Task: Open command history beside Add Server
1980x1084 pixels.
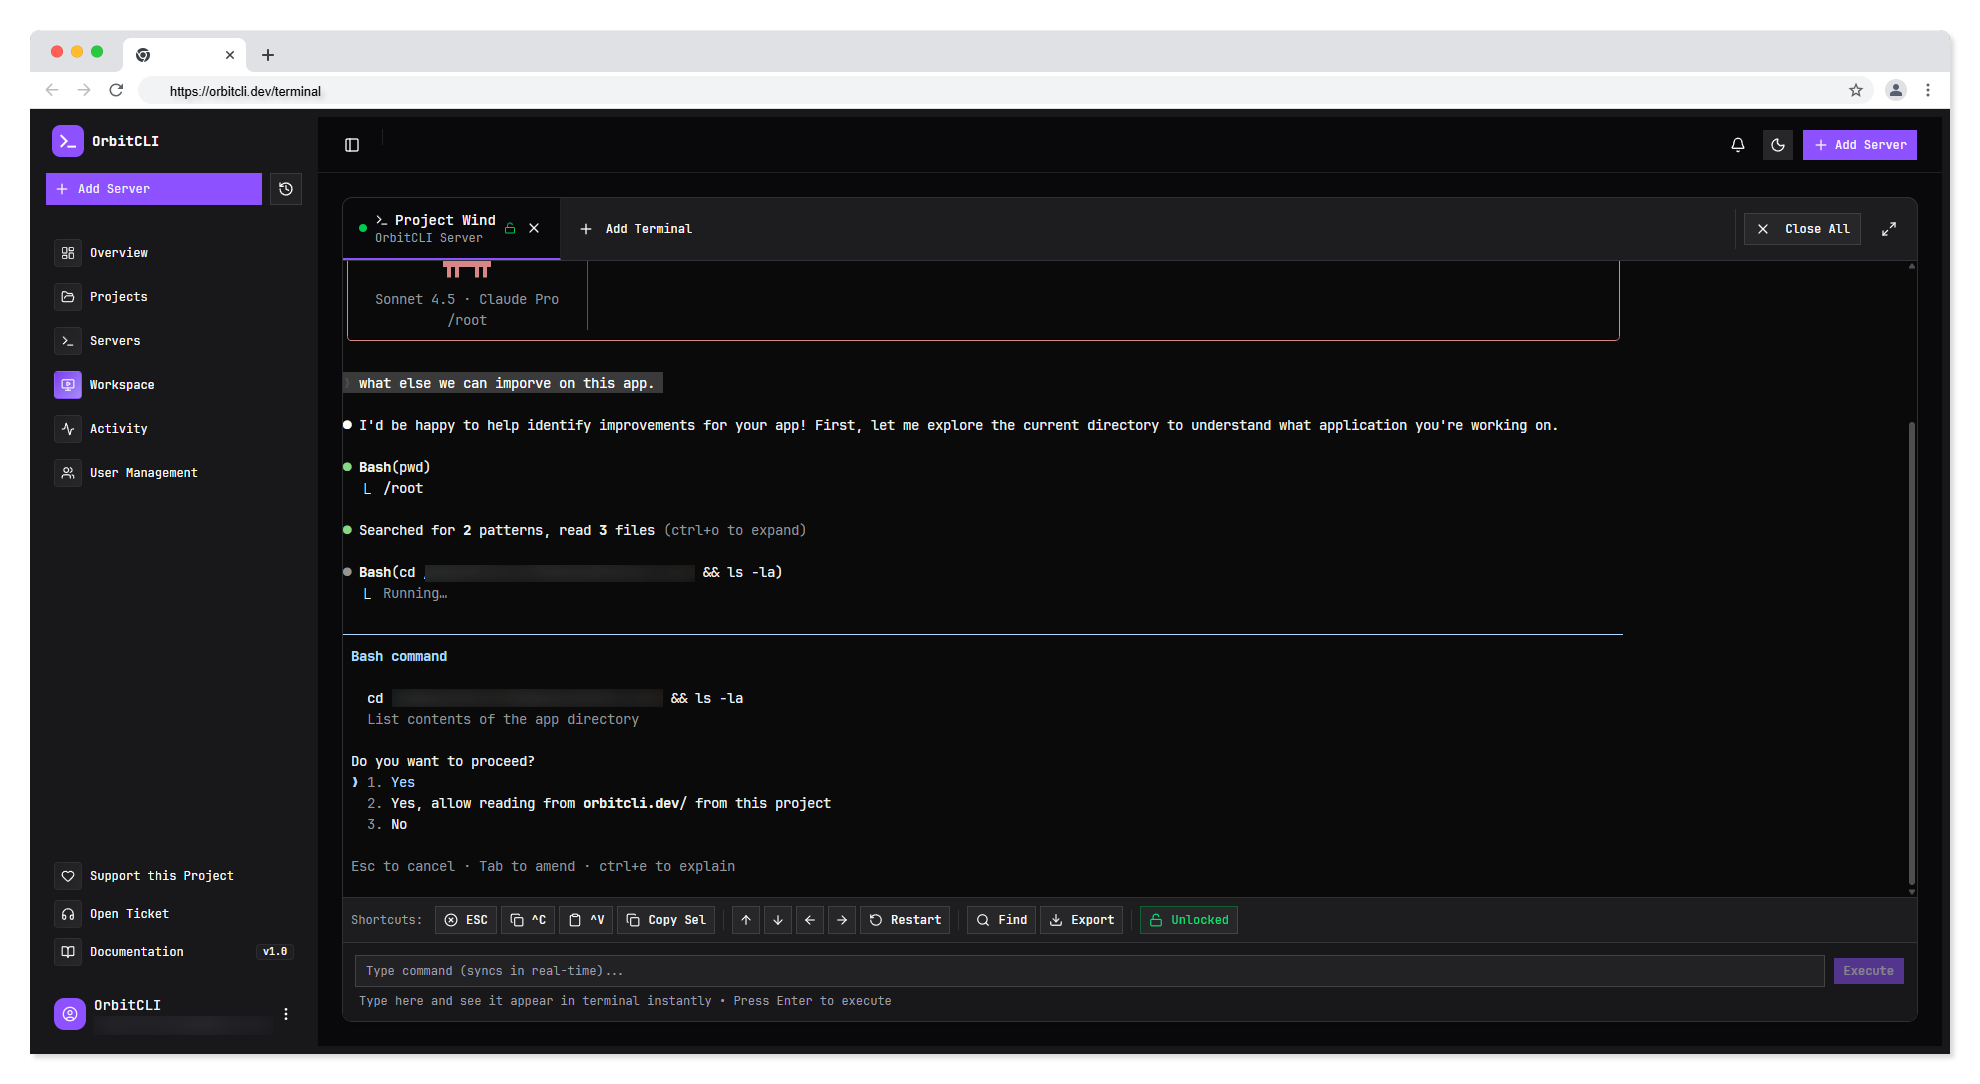Action: click(x=286, y=189)
